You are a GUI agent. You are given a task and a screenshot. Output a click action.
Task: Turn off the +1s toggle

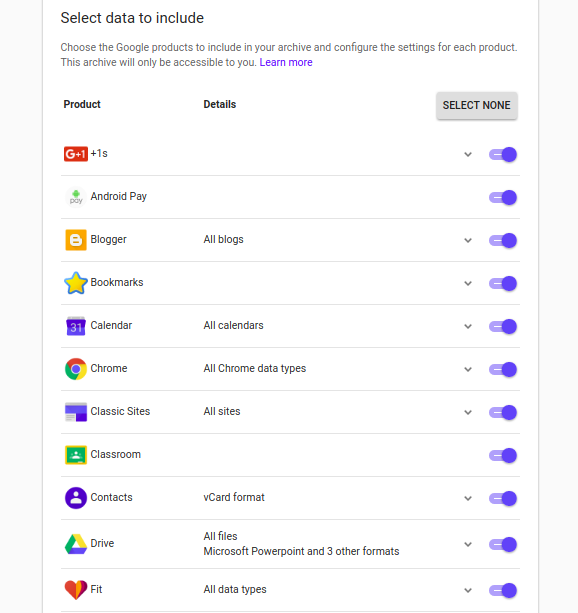pos(503,154)
